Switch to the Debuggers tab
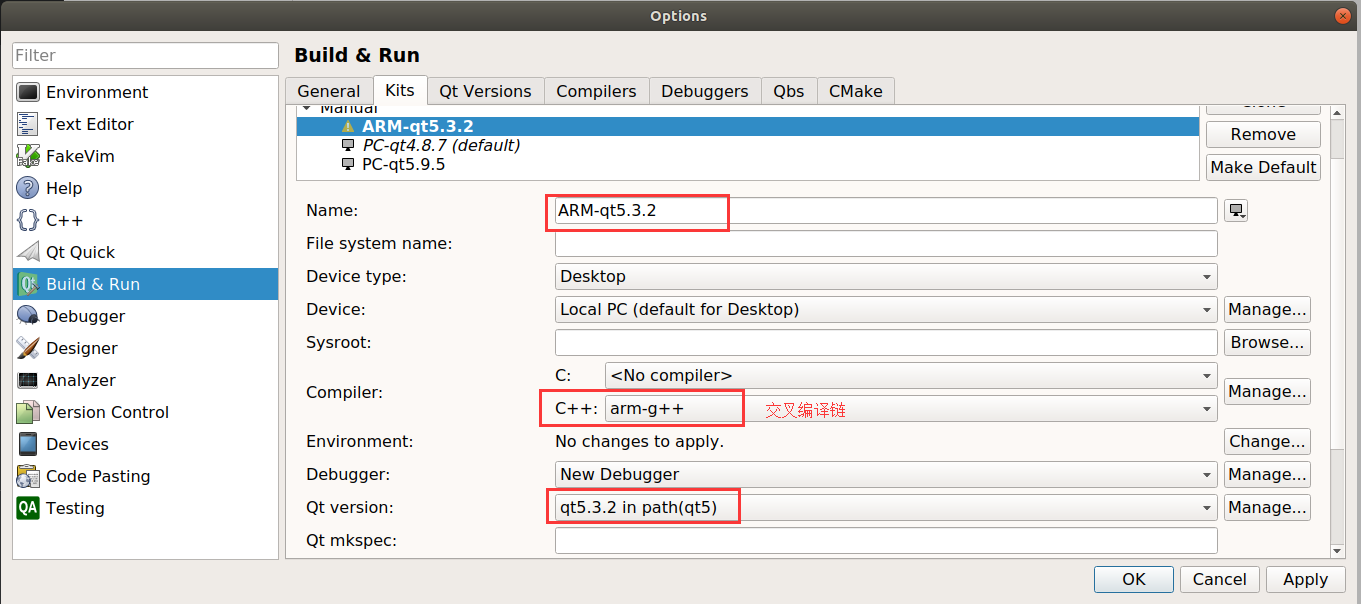This screenshot has width=1361, height=604. point(705,91)
